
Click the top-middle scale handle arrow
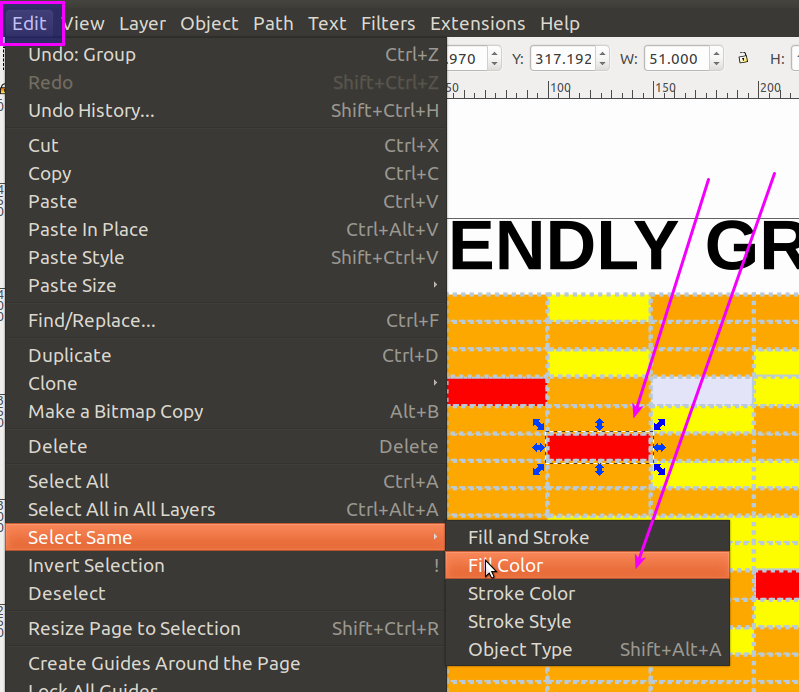coord(599,425)
